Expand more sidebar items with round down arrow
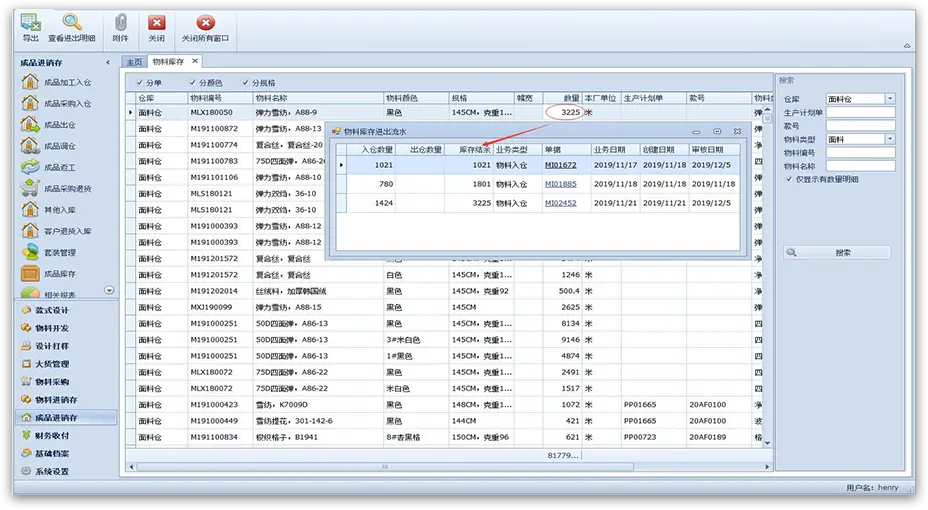The height and width of the screenshot is (510, 928). (x=109, y=290)
